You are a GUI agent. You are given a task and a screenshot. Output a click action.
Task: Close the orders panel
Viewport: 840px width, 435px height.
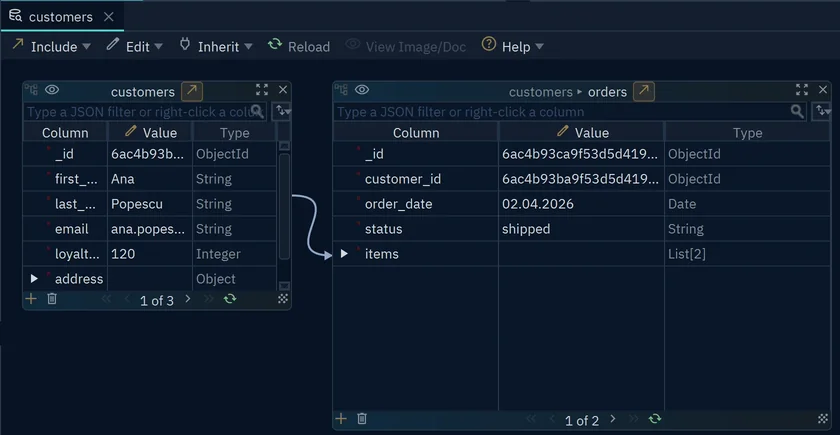pos(823,89)
